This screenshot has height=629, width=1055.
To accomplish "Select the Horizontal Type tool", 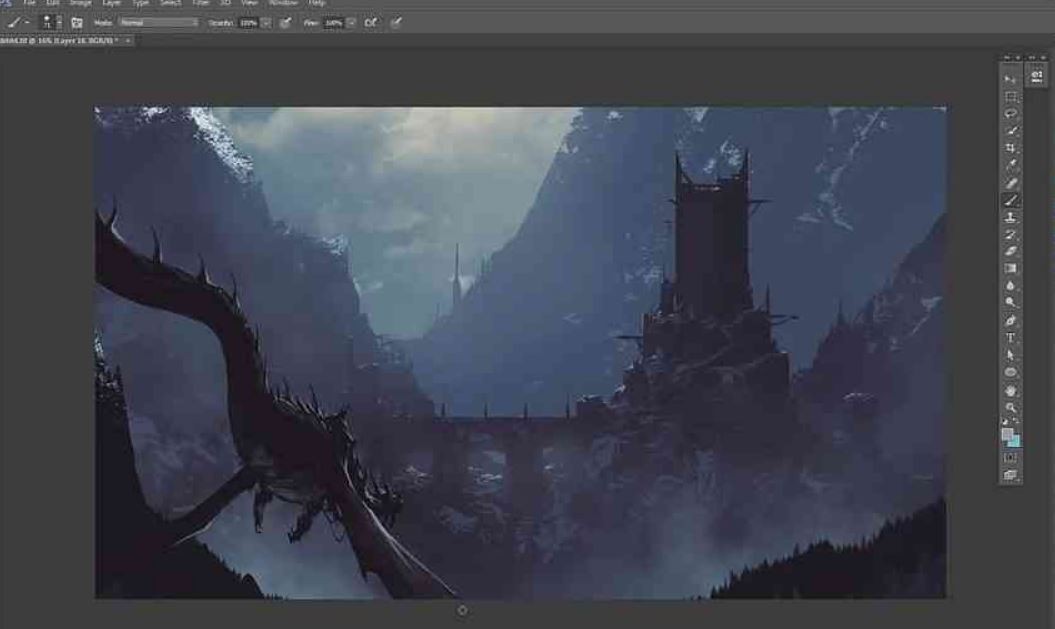I will tap(1011, 338).
